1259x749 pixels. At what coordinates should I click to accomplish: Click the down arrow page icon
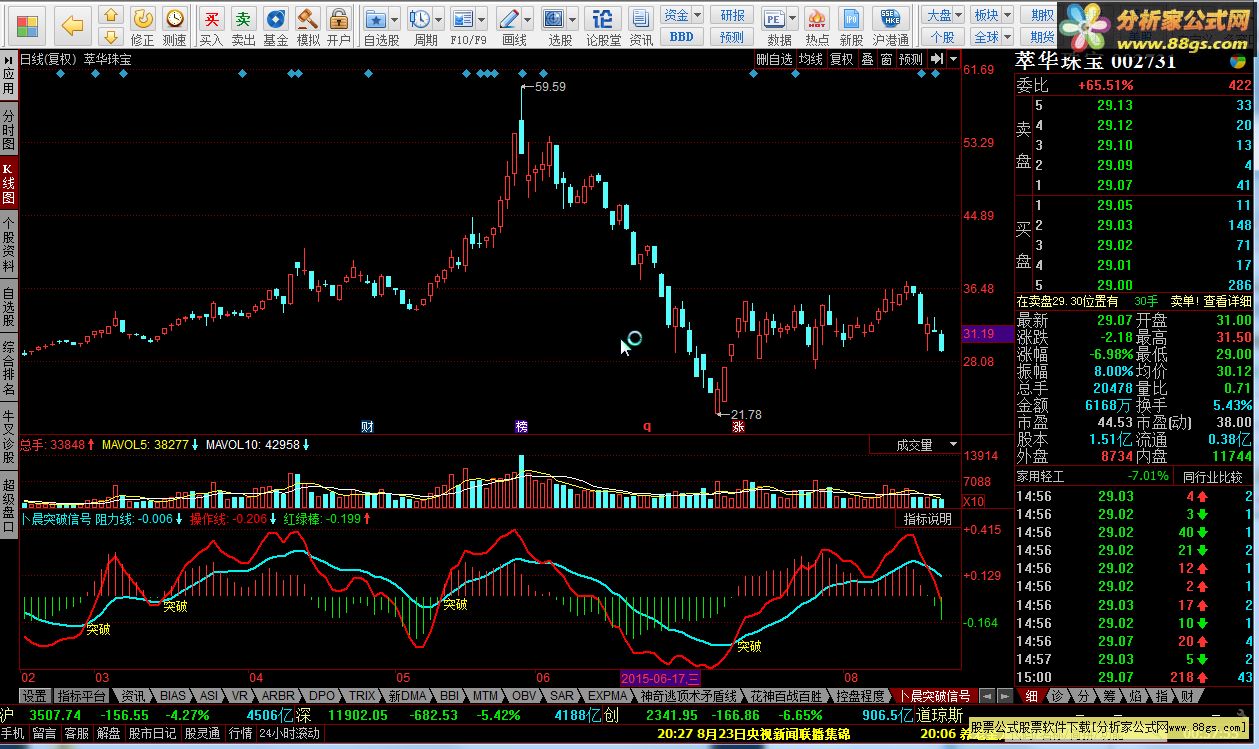coord(110,36)
